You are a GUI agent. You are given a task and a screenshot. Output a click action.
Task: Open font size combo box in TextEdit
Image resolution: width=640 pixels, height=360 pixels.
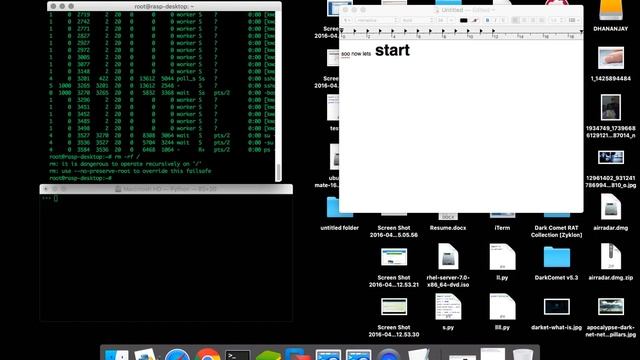[445, 20]
